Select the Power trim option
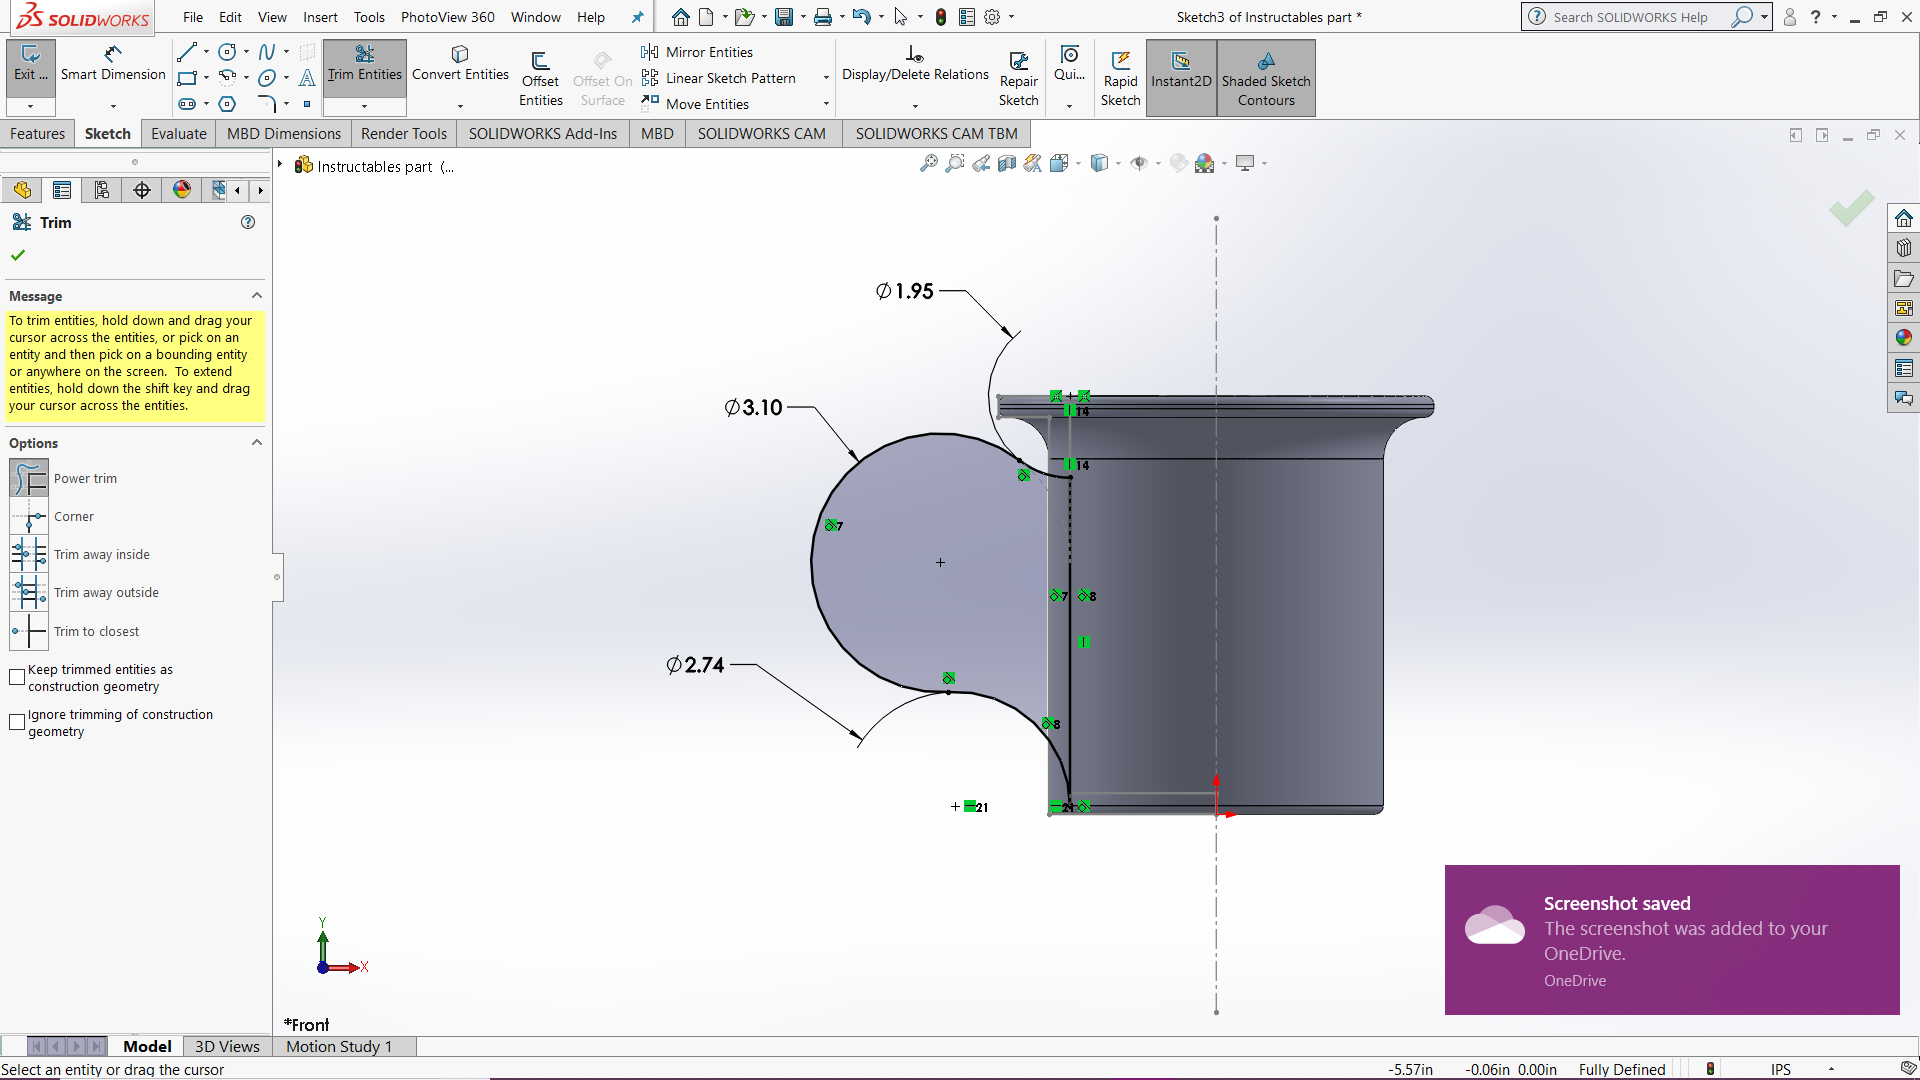1920x1080 pixels. point(28,478)
